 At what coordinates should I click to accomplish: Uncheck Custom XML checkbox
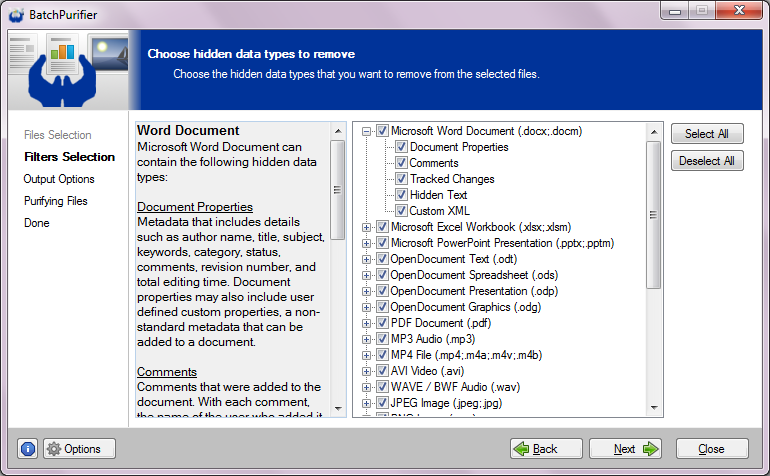401,211
